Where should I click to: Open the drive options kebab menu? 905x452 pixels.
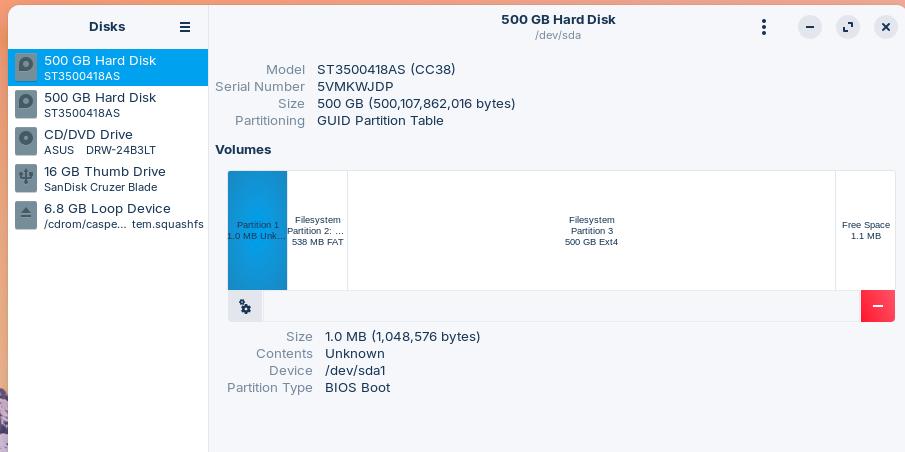[764, 27]
